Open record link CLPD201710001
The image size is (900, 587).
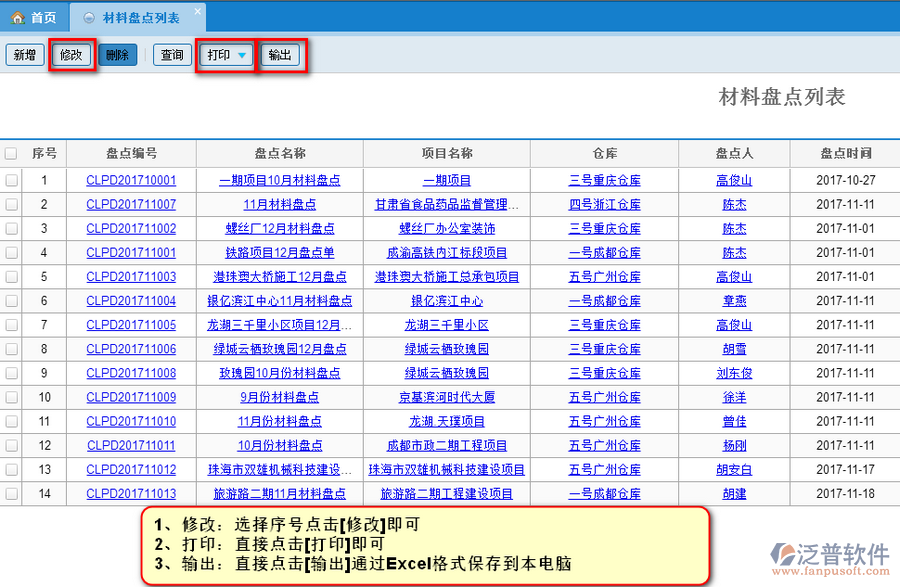pyautogui.click(x=131, y=181)
